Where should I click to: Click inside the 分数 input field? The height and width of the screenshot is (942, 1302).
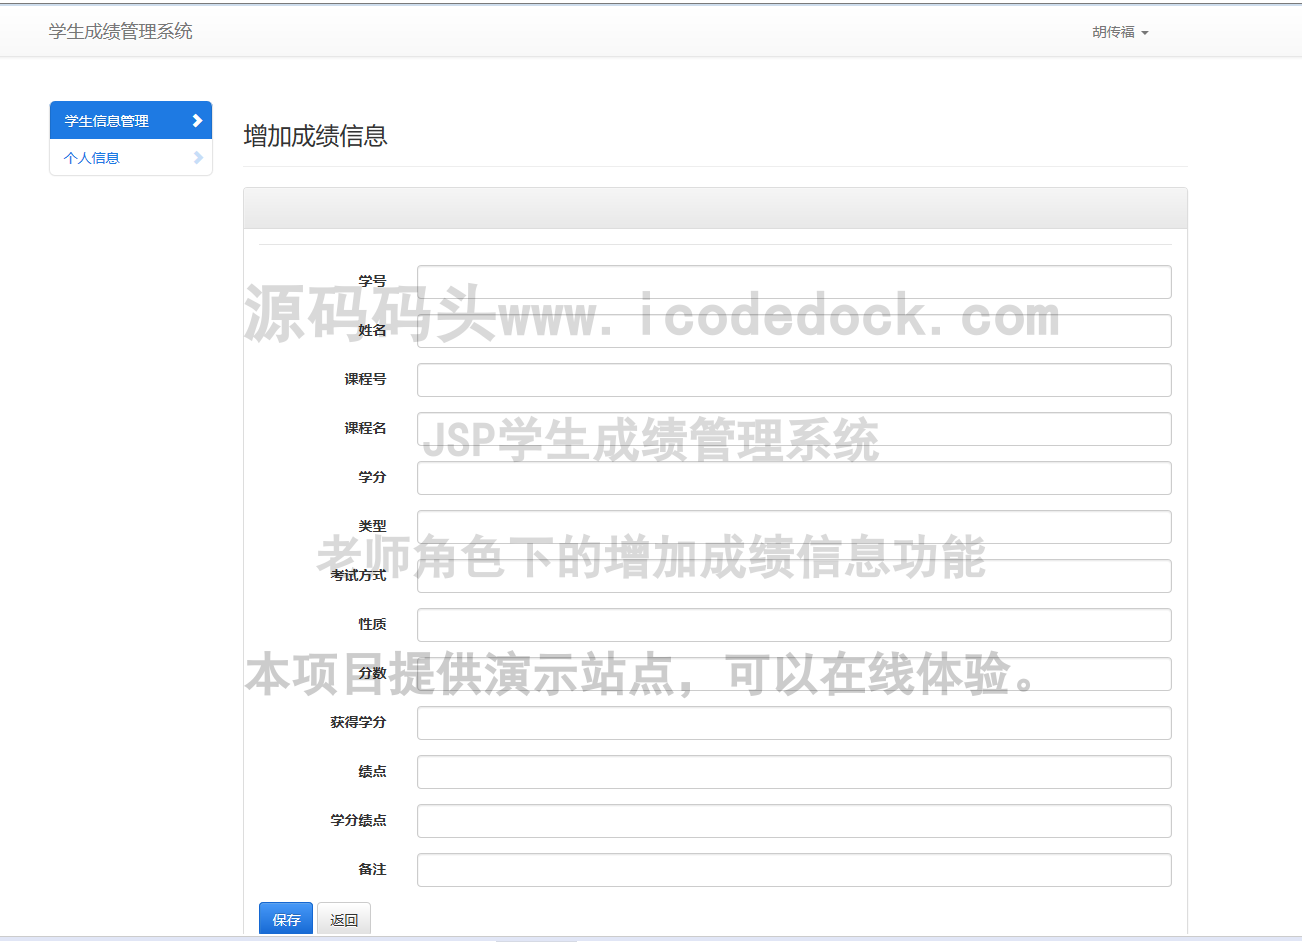point(794,673)
